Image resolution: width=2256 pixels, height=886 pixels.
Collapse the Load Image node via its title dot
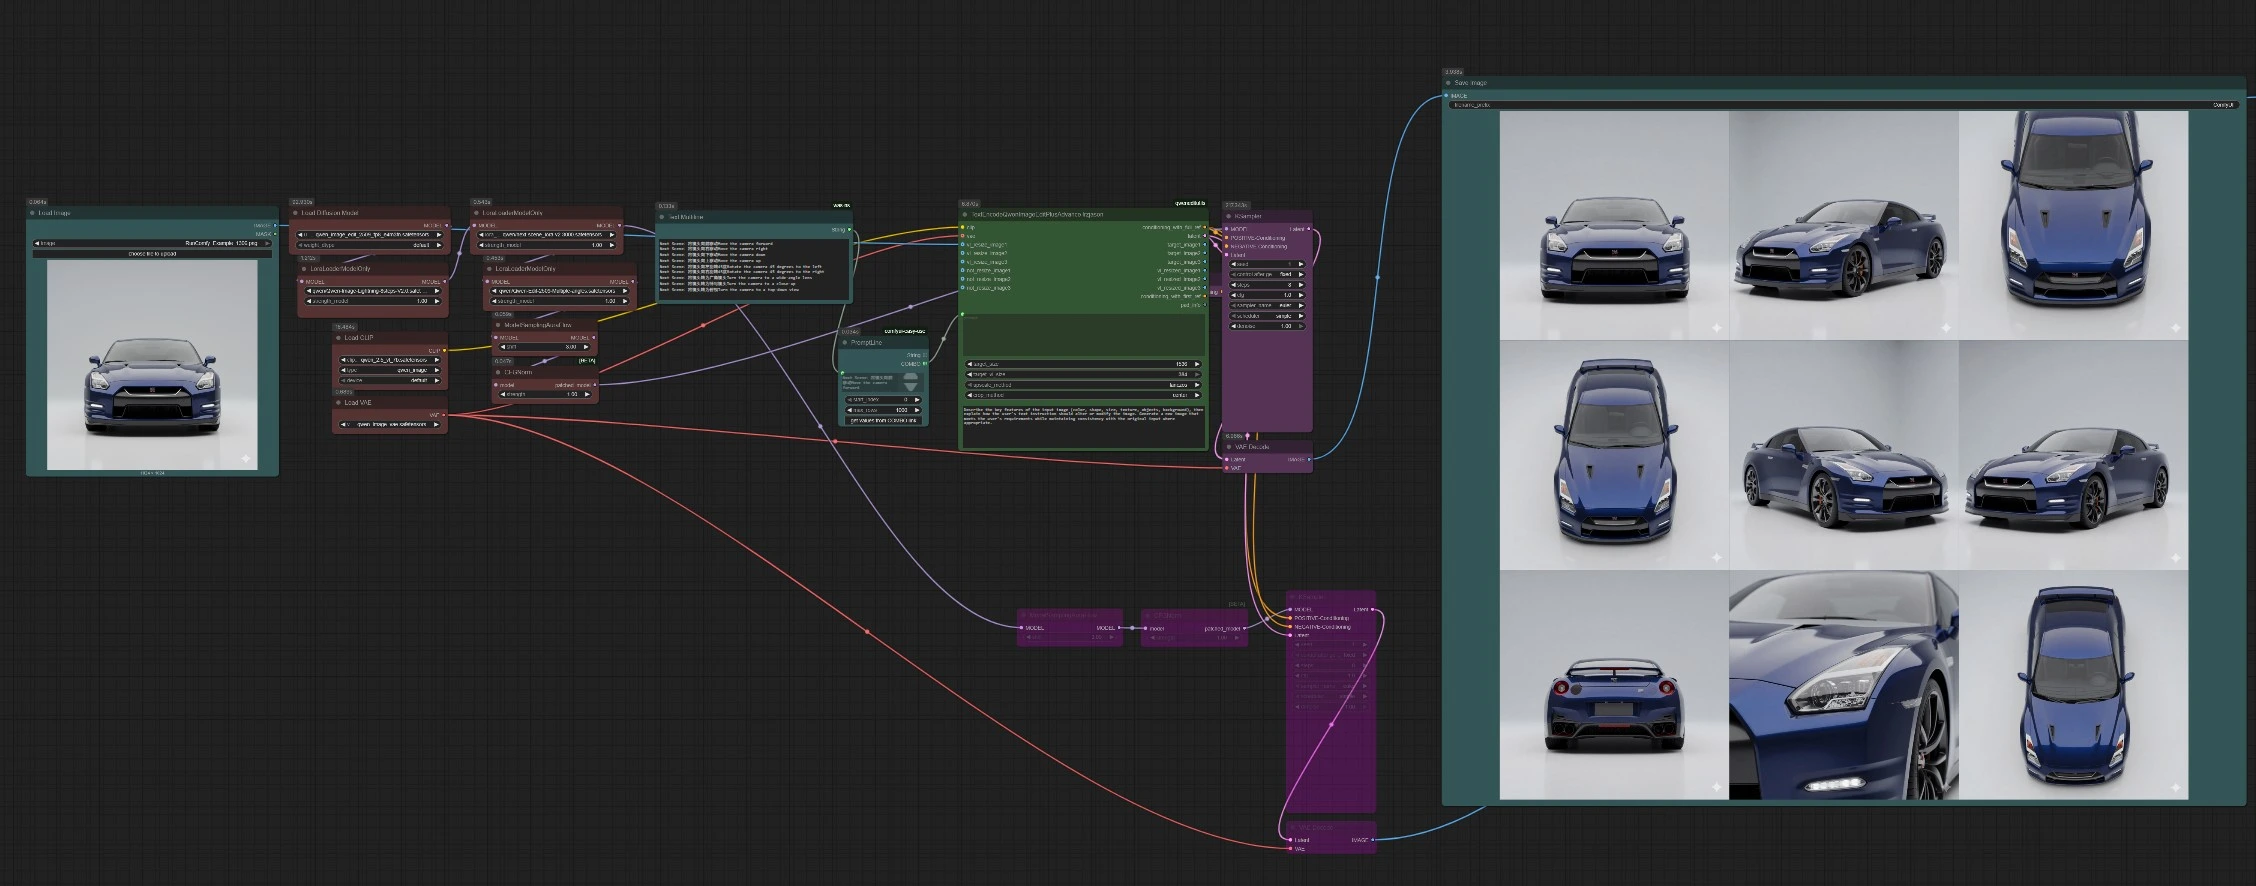[x=33, y=213]
